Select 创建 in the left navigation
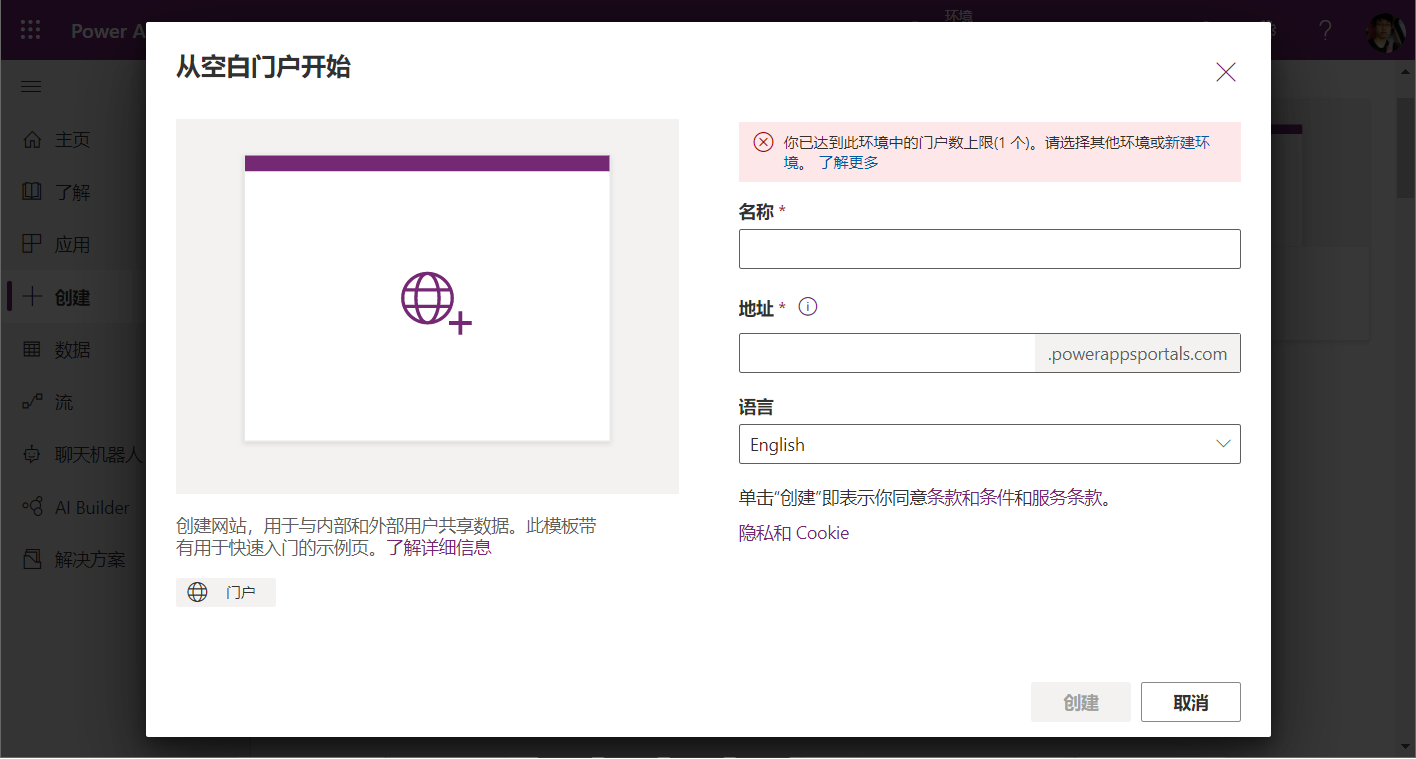The width and height of the screenshot is (1416, 759). pyautogui.click(x=74, y=297)
